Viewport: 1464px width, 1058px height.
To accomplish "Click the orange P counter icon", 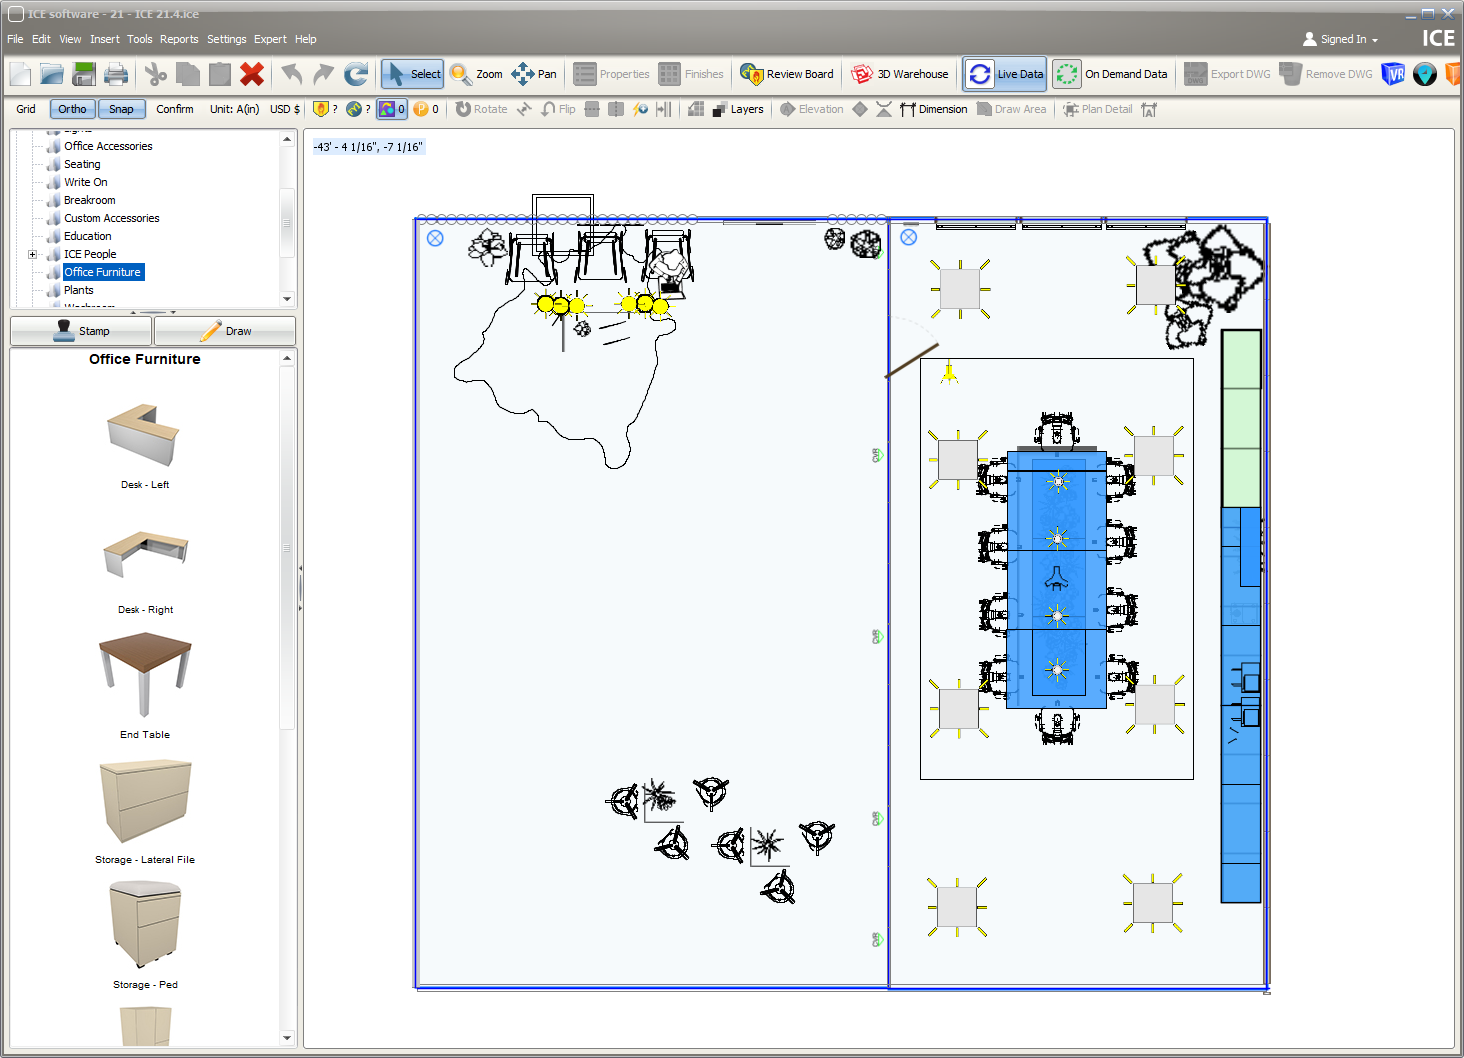I will pos(421,109).
